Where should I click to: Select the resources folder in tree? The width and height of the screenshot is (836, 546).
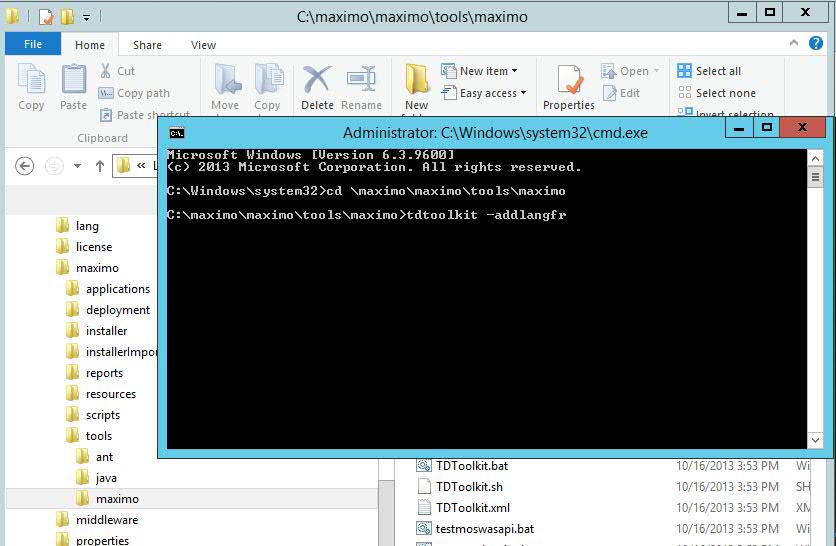(101, 394)
